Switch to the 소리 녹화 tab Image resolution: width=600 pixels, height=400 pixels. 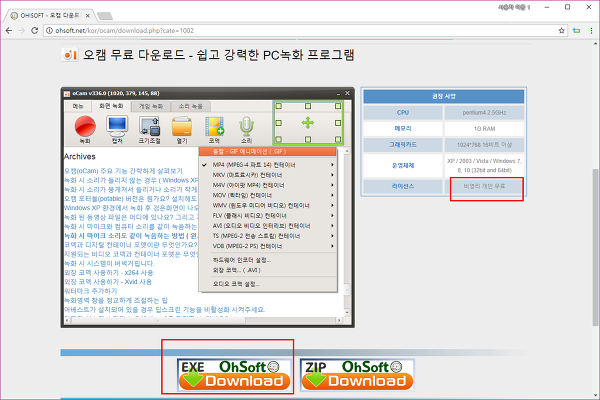click(191, 106)
